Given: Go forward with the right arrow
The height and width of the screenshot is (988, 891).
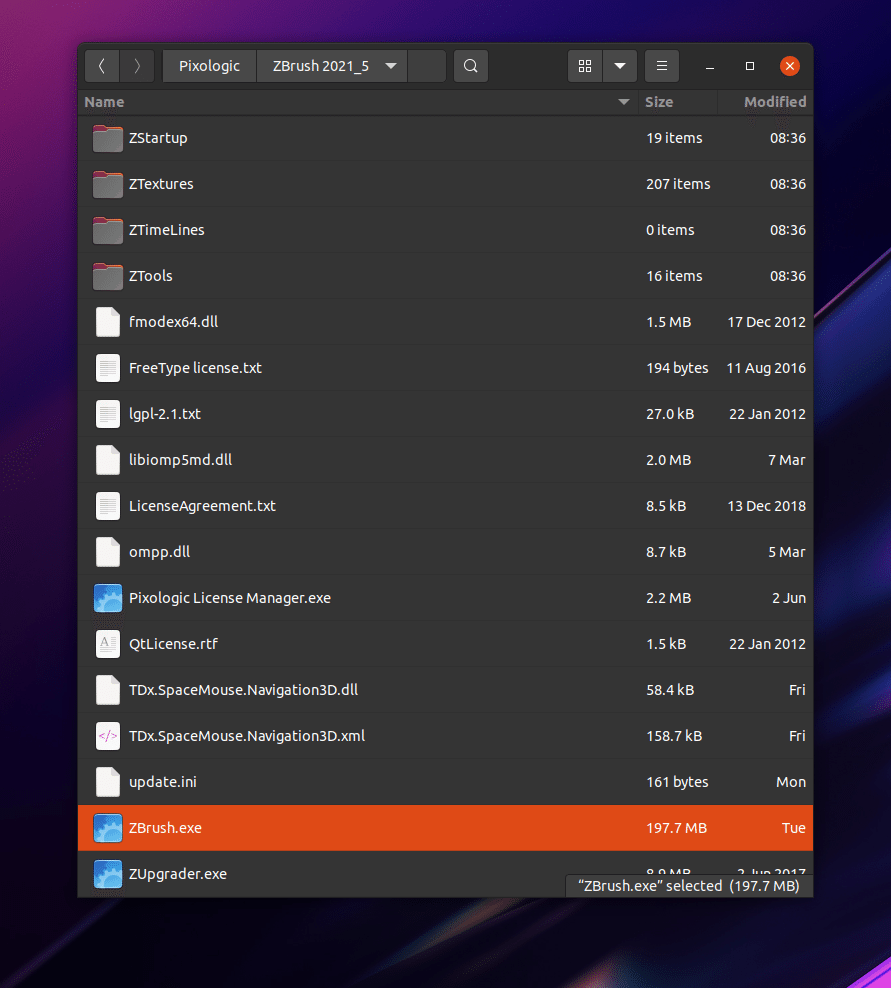Looking at the screenshot, I should click(137, 66).
